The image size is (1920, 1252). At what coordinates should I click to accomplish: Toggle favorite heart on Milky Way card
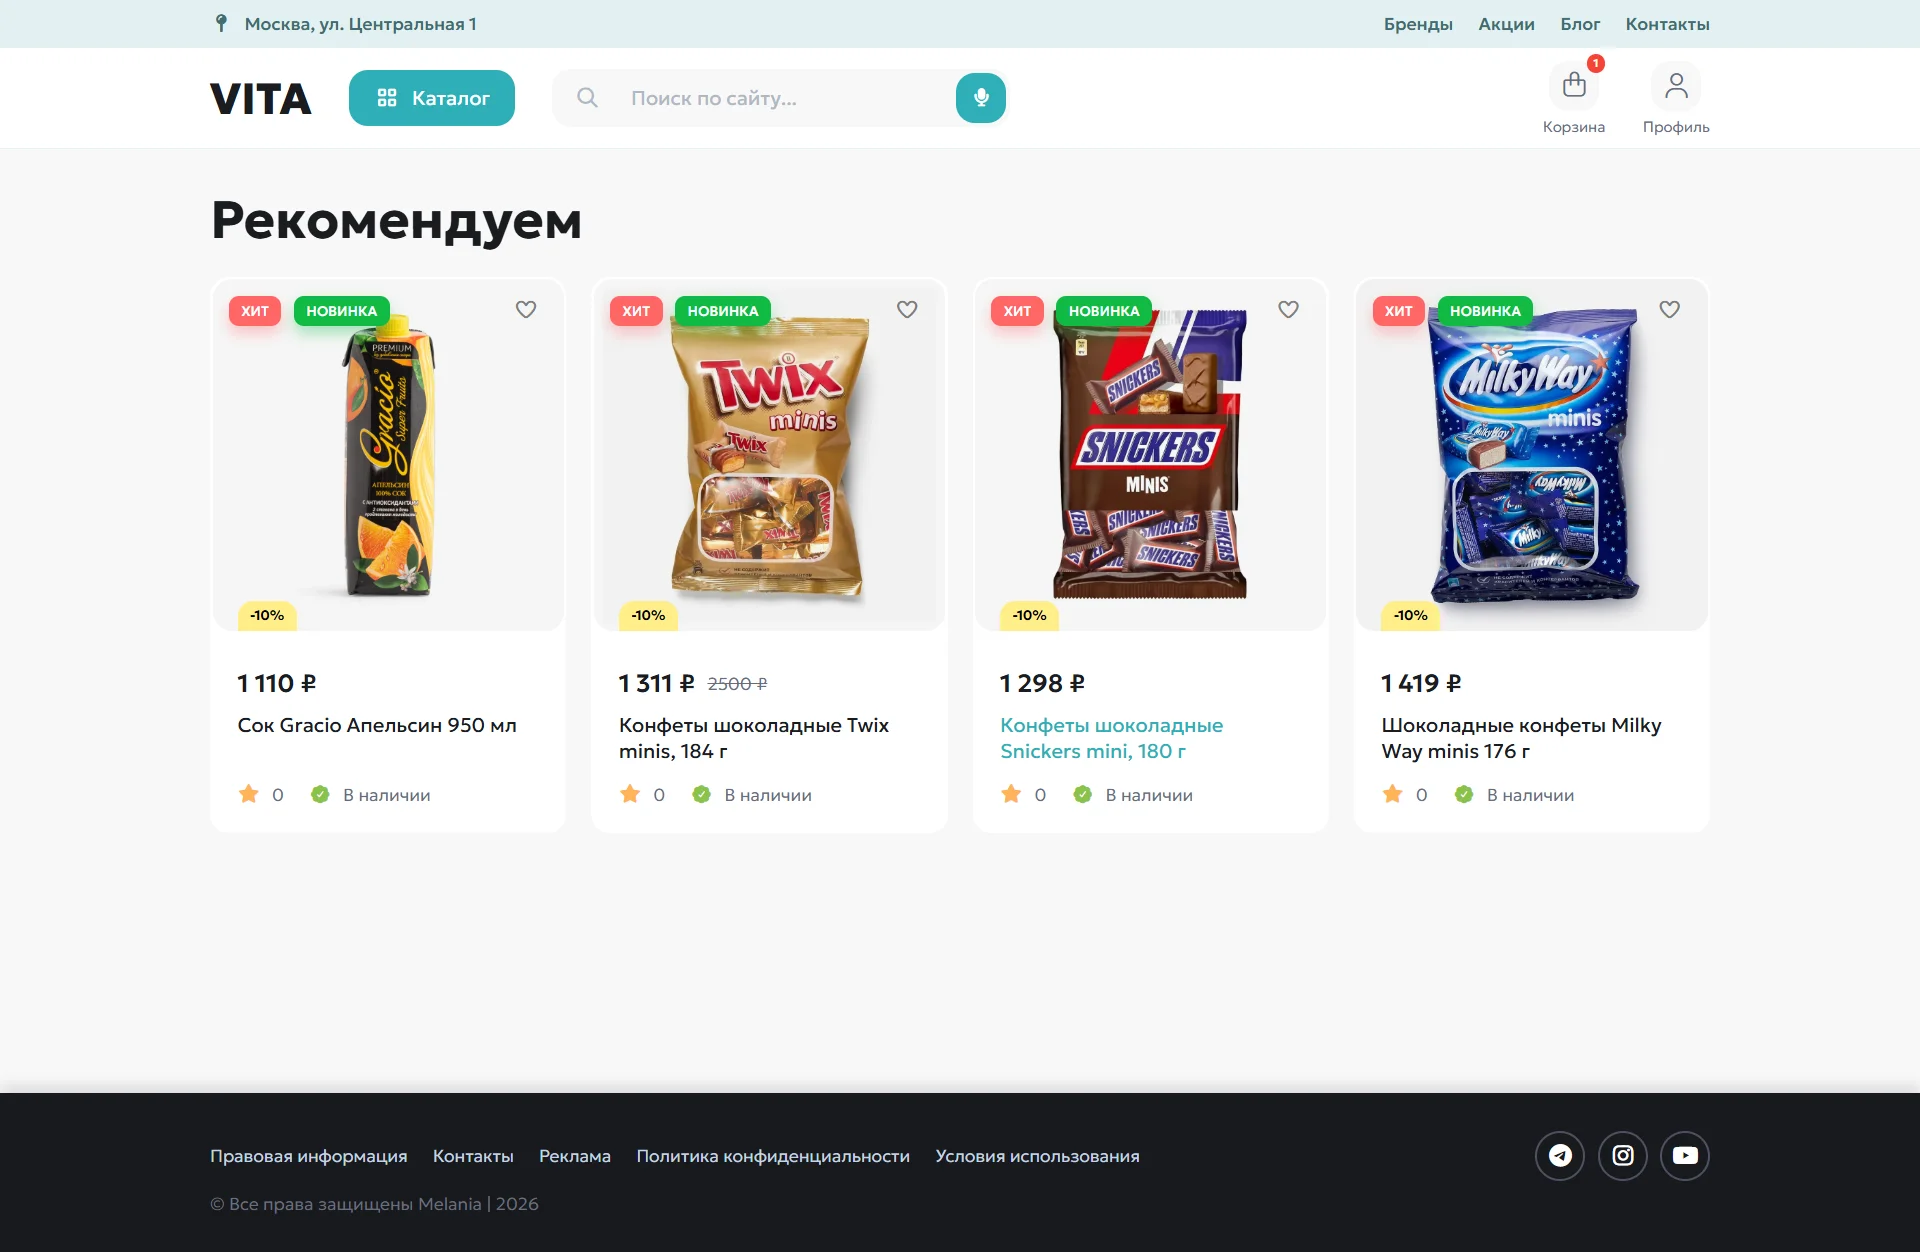point(1670,310)
